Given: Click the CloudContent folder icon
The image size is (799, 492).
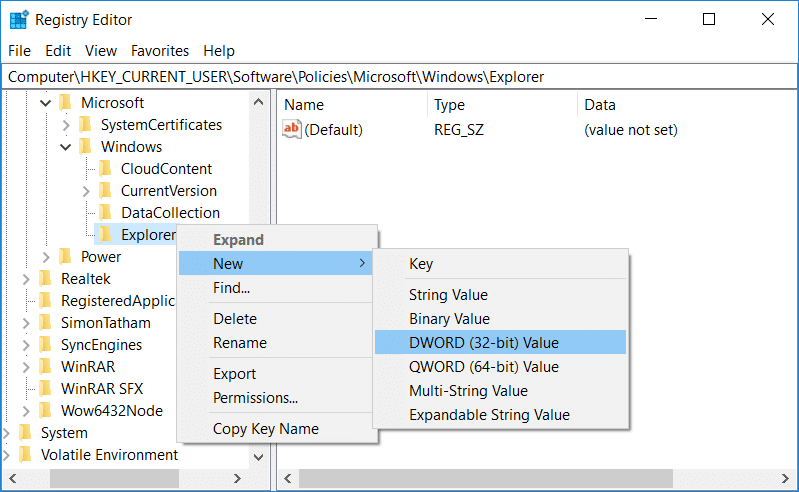Looking at the screenshot, I should [106, 169].
